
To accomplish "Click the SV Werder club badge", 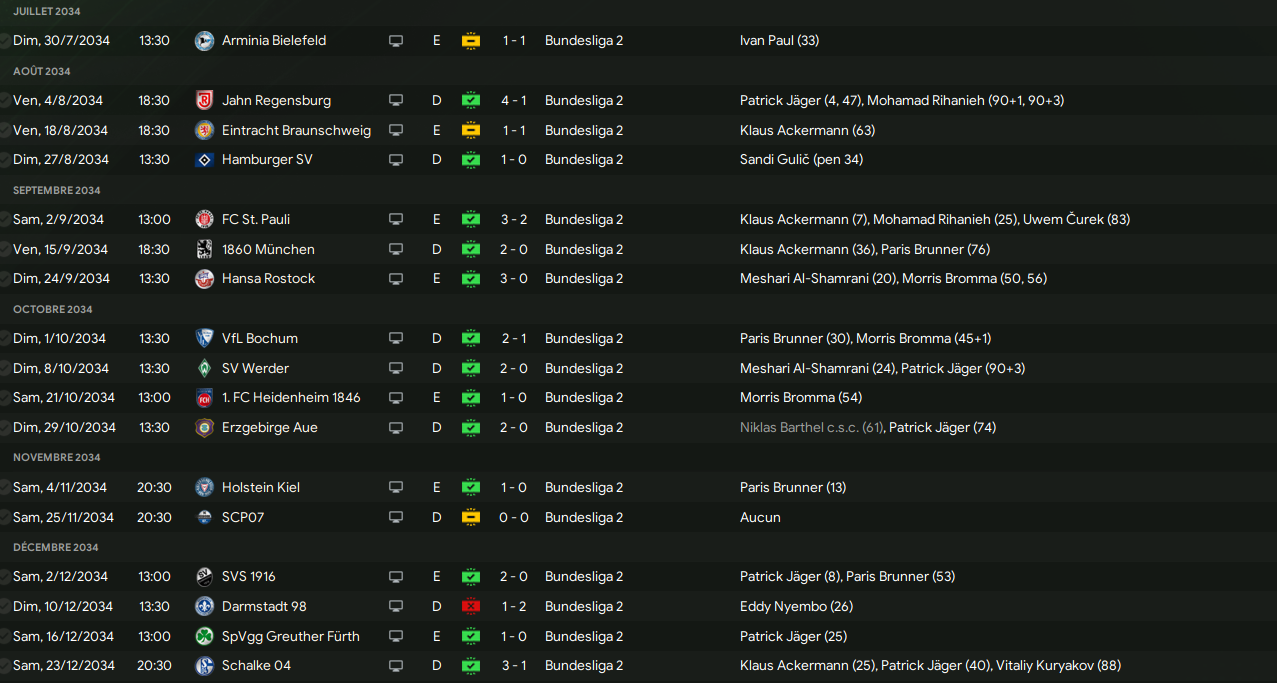I will 204,369.
